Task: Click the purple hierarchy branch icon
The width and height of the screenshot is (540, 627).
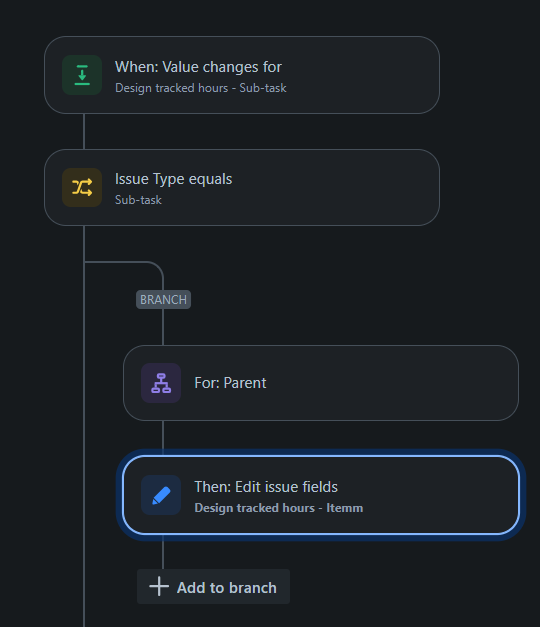Action: pos(161,383)
